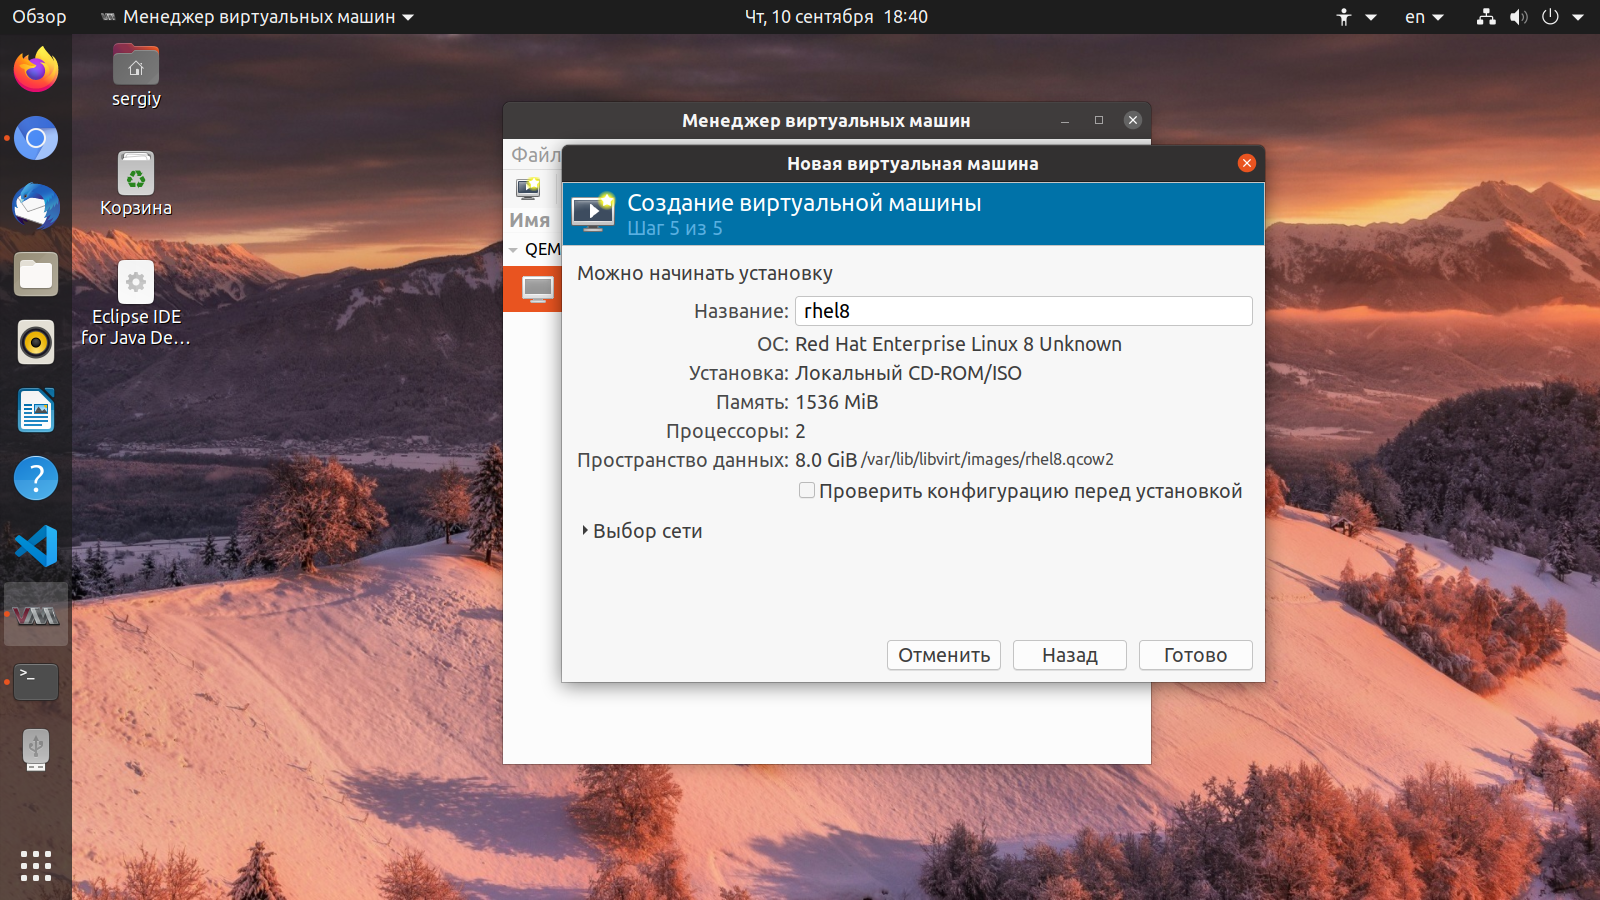This screenshot has width=1600, height=900.
Task: Open the Файл menu
Action: [536, 154]
